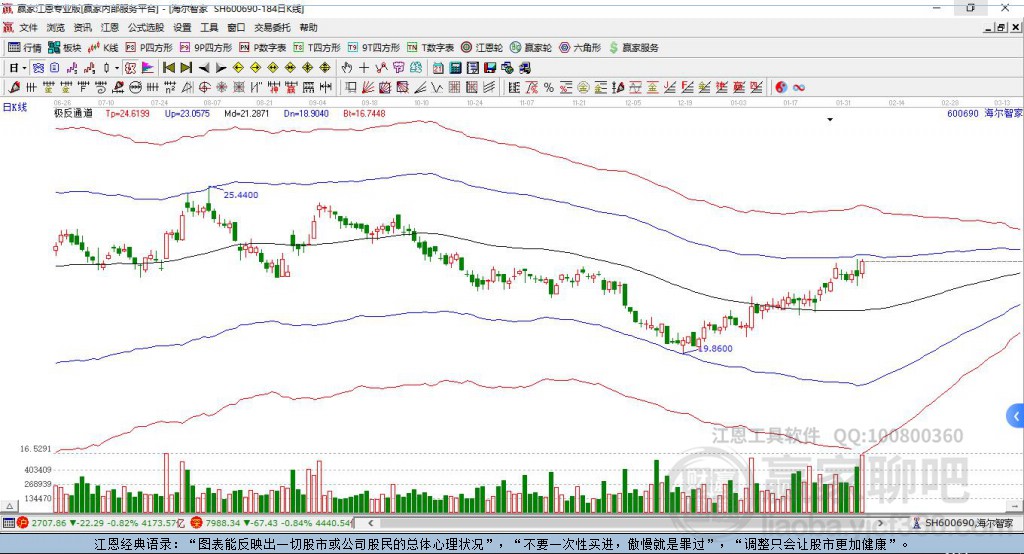Open the 赢家轮 wheel tool
The image size is (1024, 554).
tap(531, 48)
